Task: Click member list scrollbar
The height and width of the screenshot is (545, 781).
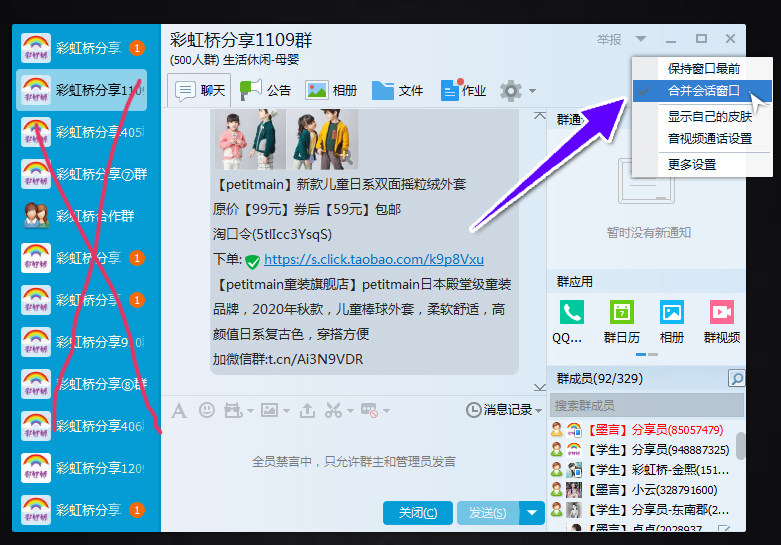Action: [740, 445]
